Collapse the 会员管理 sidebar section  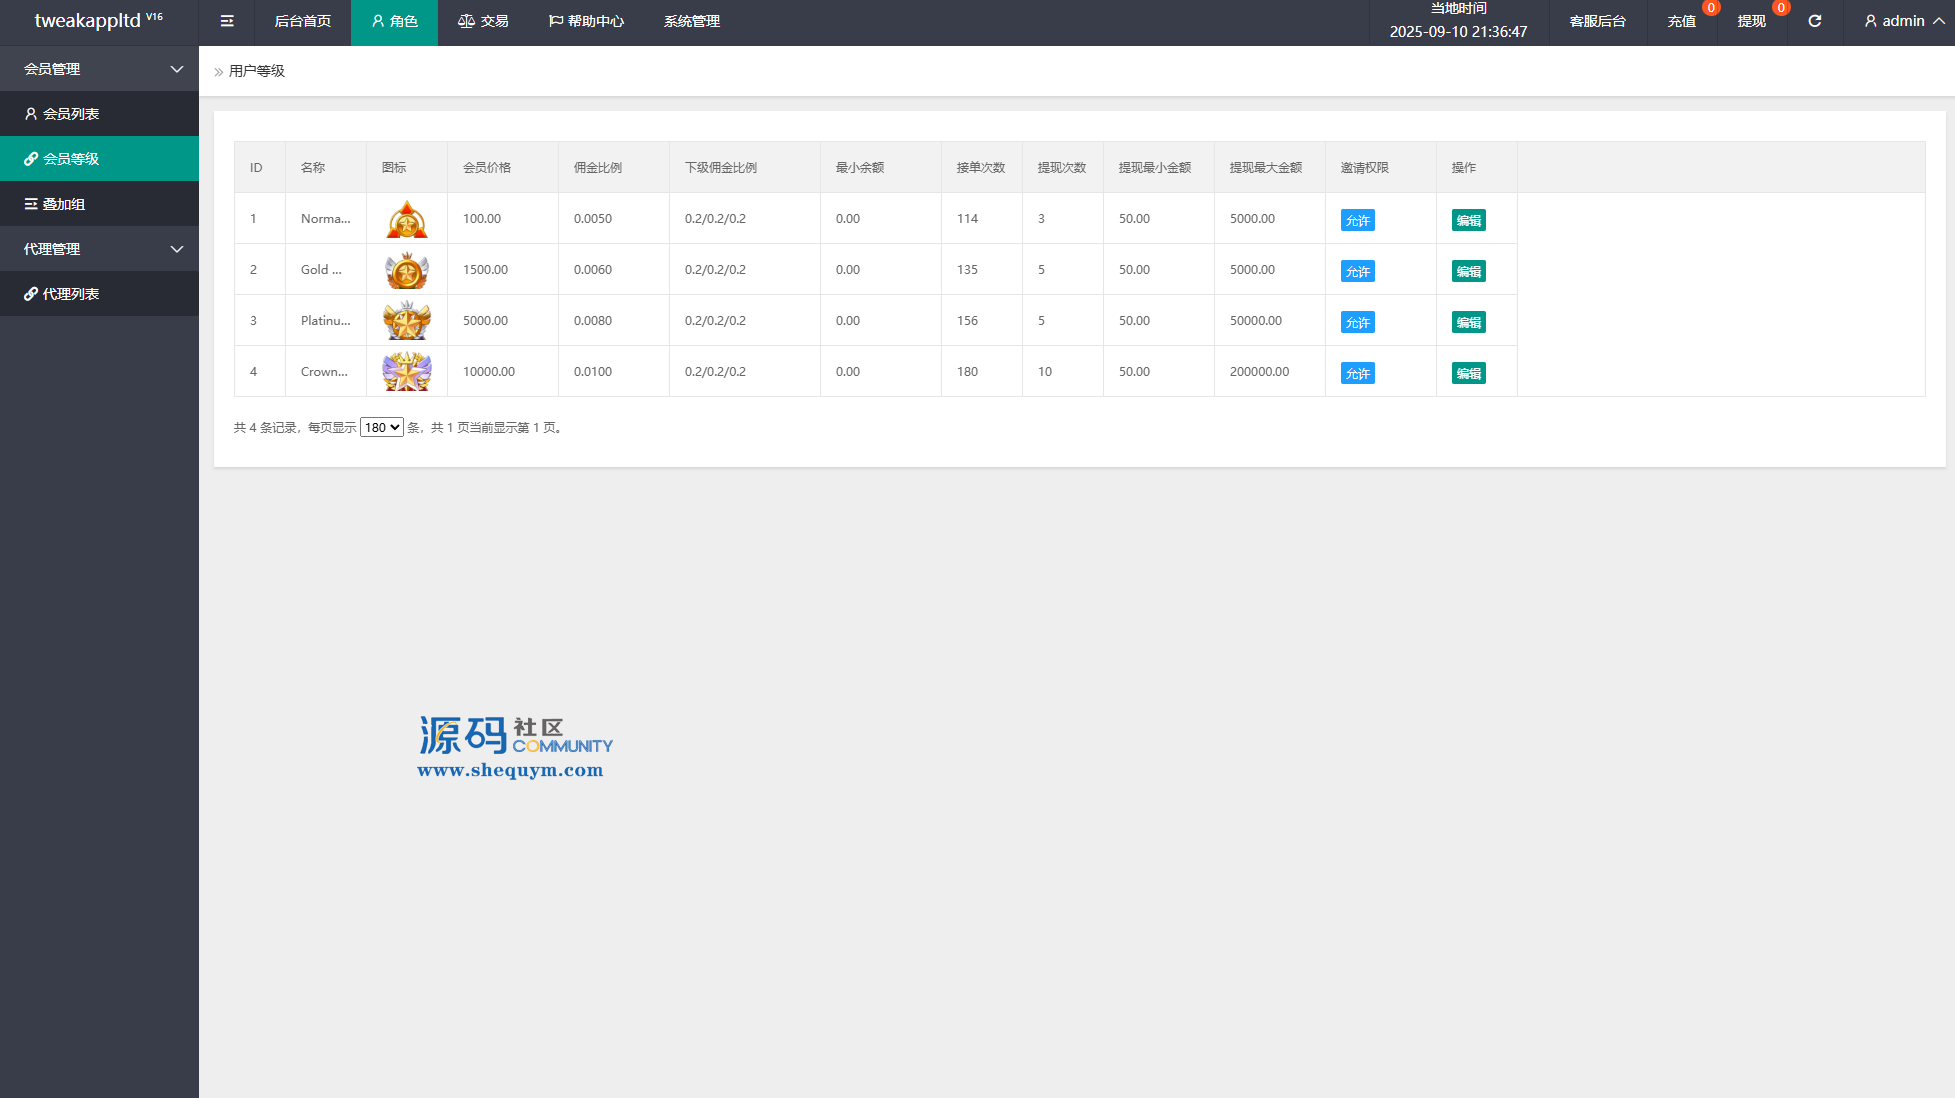click(x=100, y=69)
